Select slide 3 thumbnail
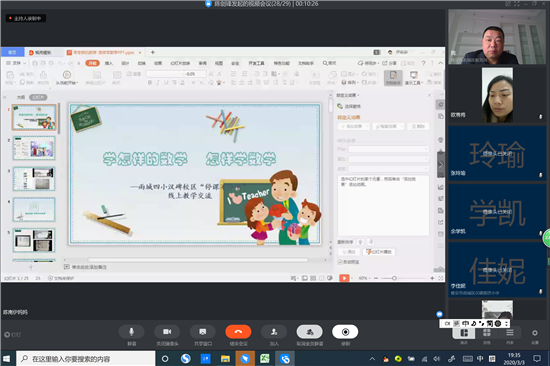550x366 pixels. point(34,179)
